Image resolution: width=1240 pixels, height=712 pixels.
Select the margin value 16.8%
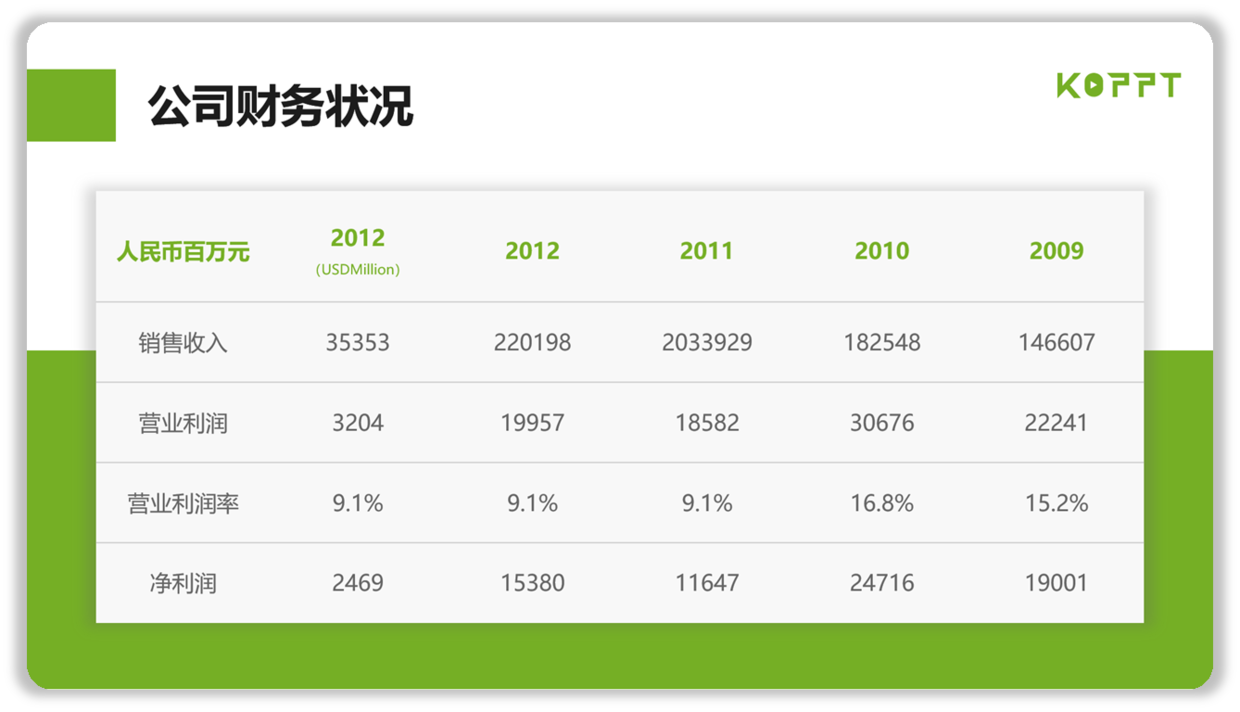coord(882,502)
